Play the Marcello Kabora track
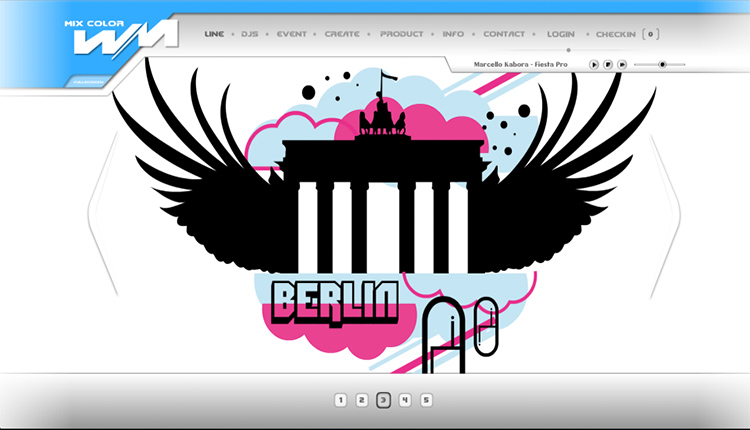Screen dimensions: 750x430 coord(594,64)
